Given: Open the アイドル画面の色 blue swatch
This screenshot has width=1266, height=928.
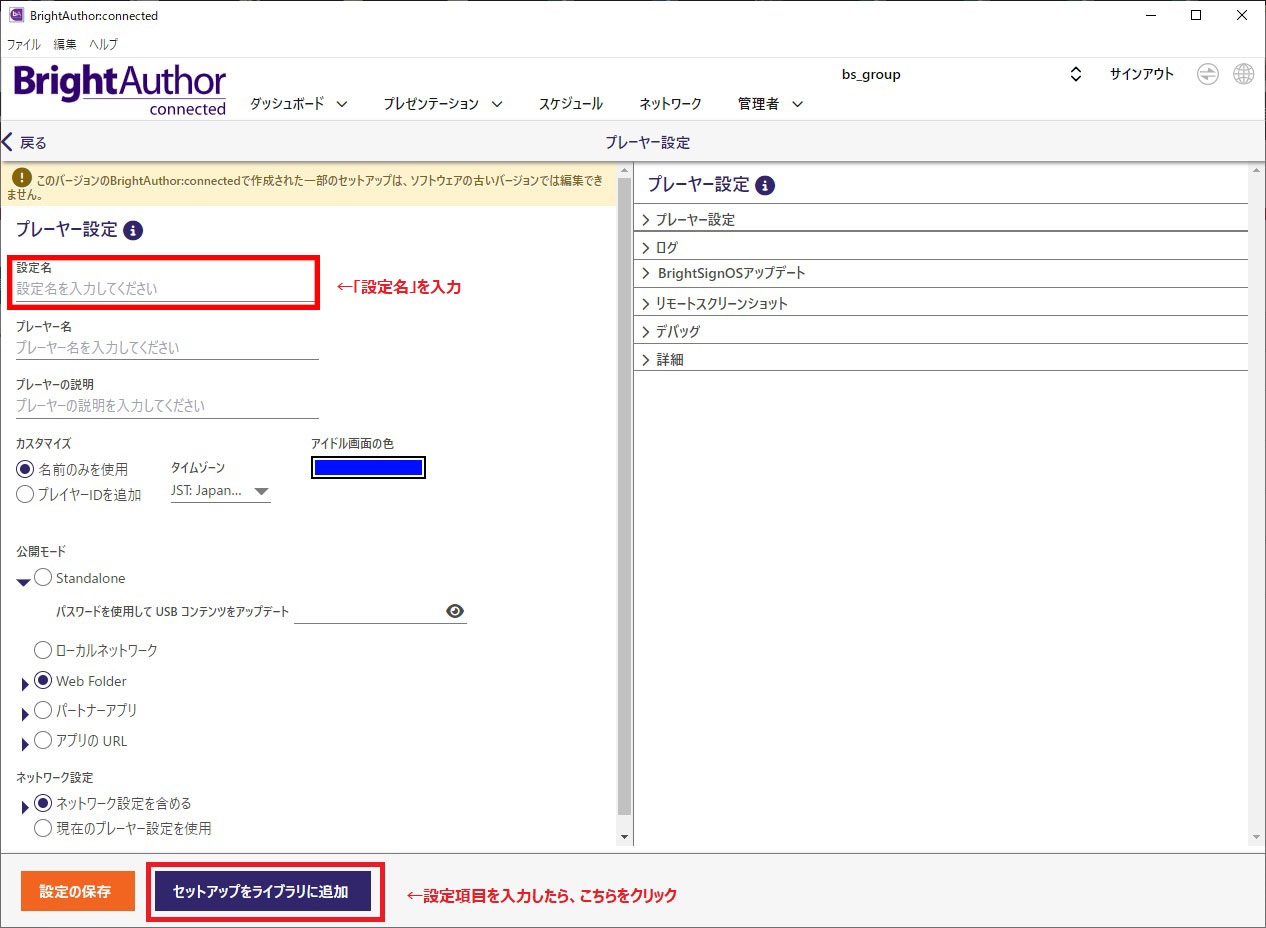Looking at the screenshot, I should pyautogui.click(x=368, y=467).
